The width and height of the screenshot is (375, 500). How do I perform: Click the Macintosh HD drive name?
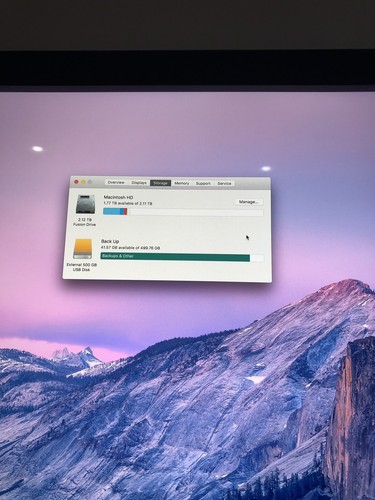(118, 197)
